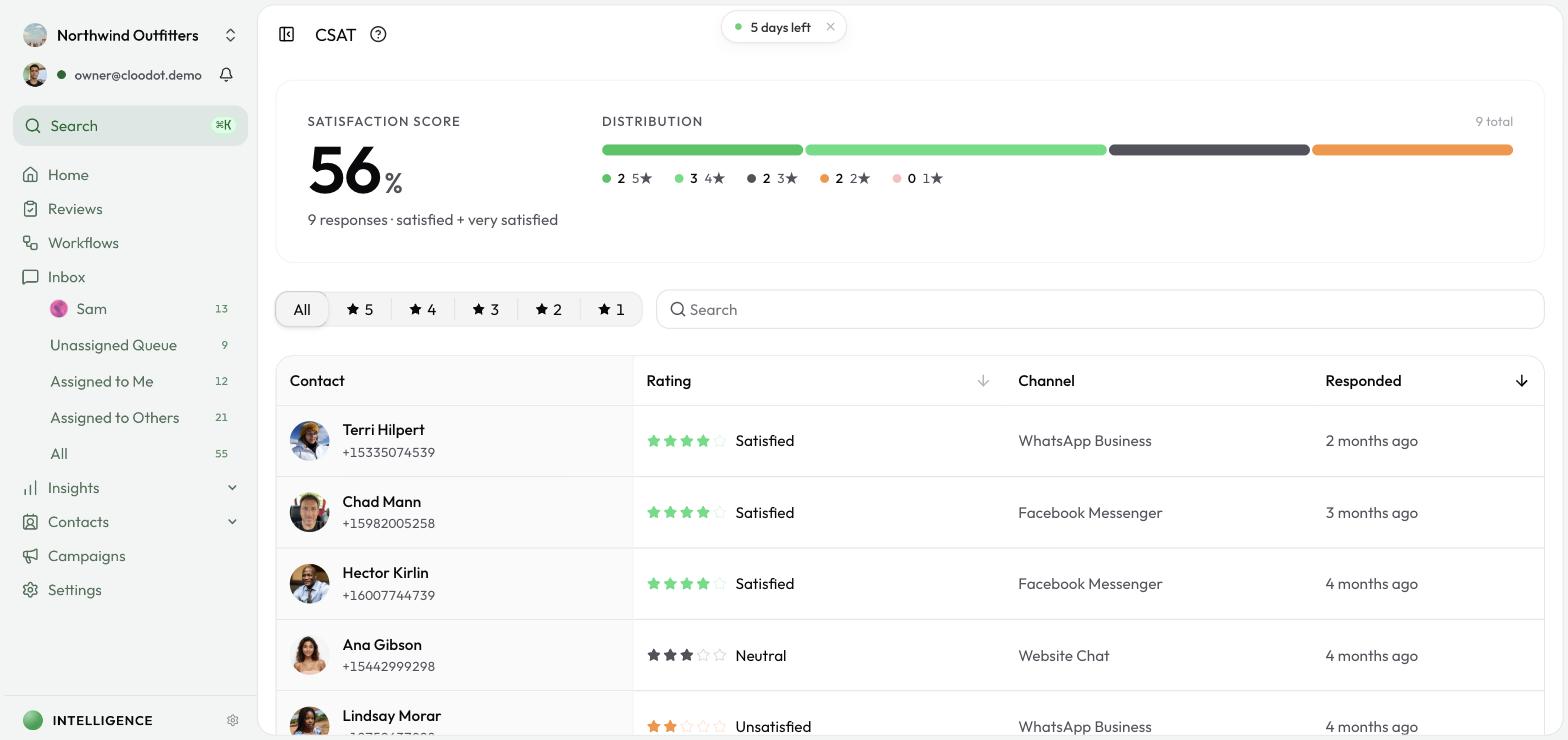Expand the Contacts chevron

pyautogui.click(x=232, y=522)
